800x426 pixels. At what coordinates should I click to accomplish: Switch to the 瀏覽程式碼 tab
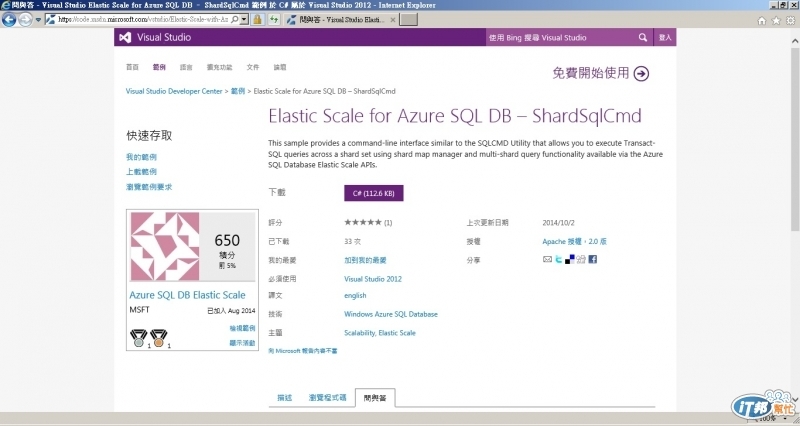click(x=328, y=398)
